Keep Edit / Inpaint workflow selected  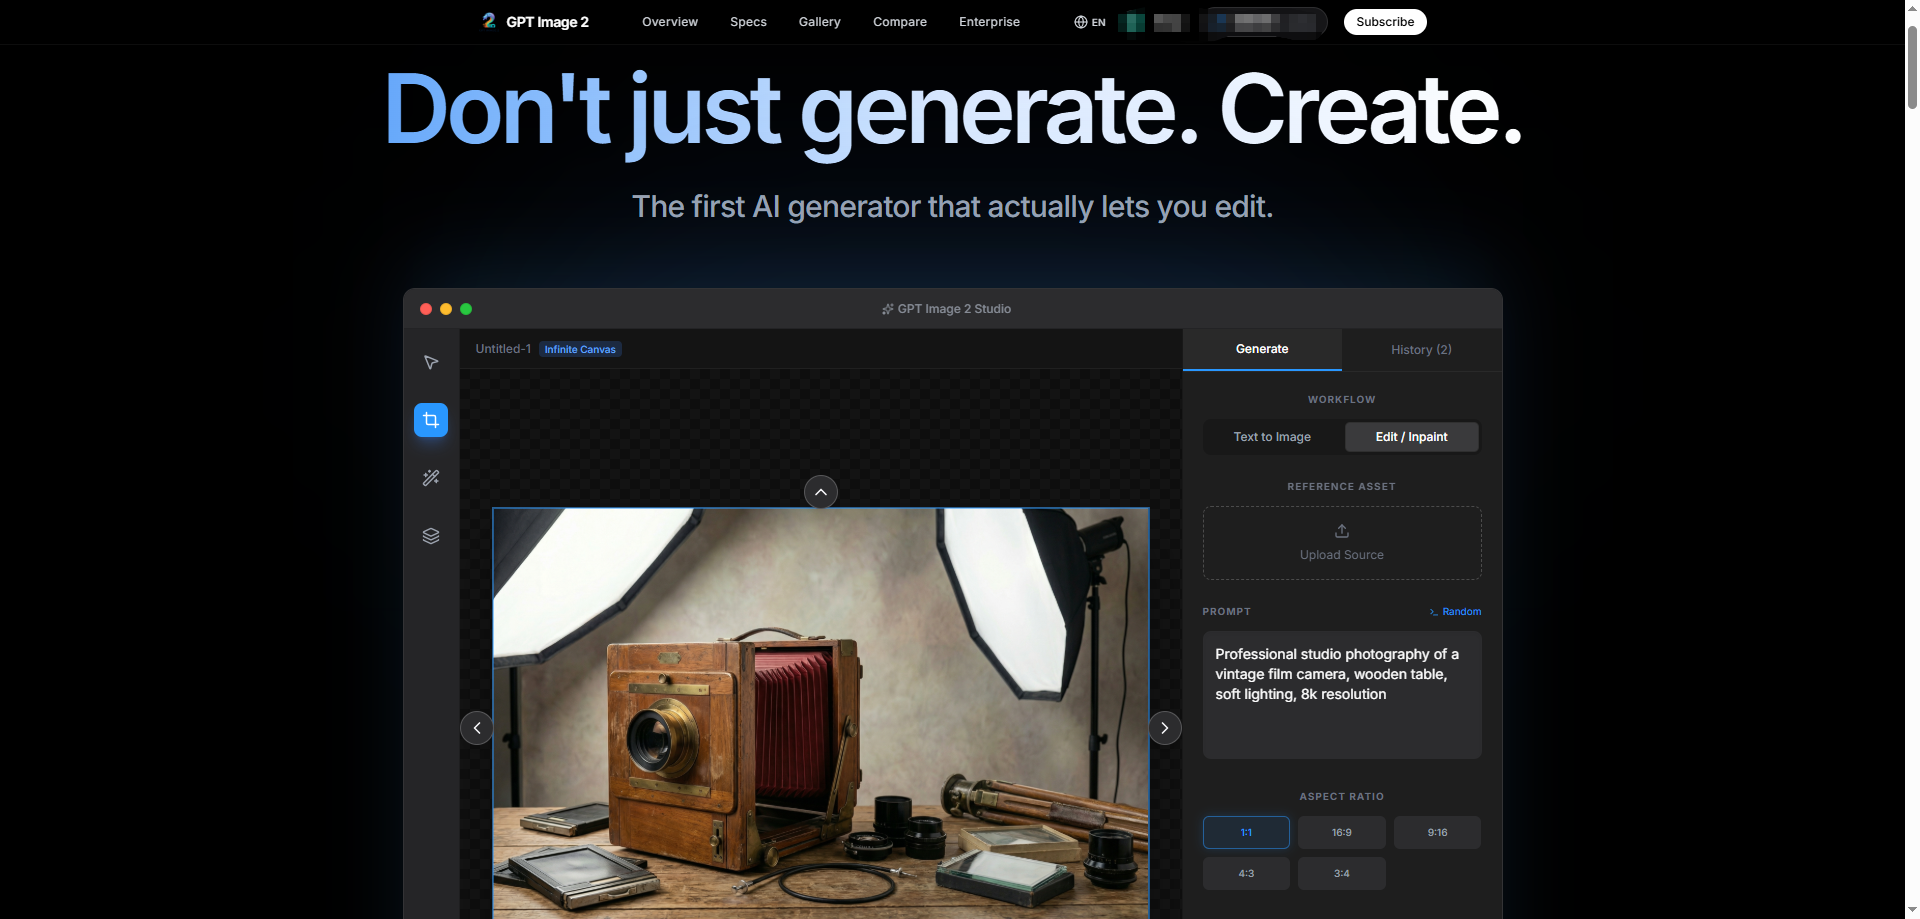click(x=1410, y=437)
